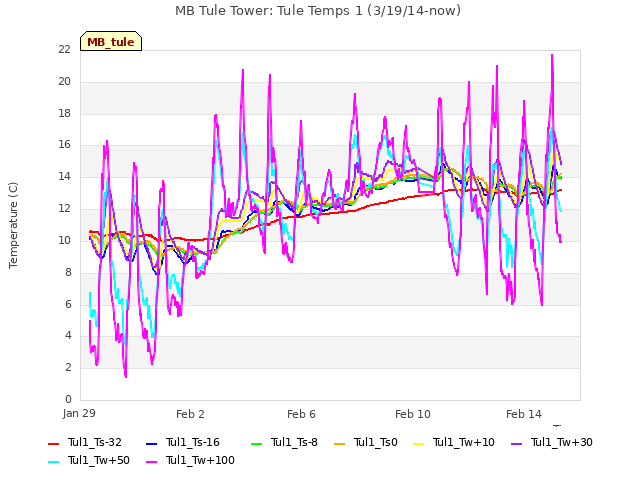Click the 16 y-axis tick label

click(x=64, y=144)
